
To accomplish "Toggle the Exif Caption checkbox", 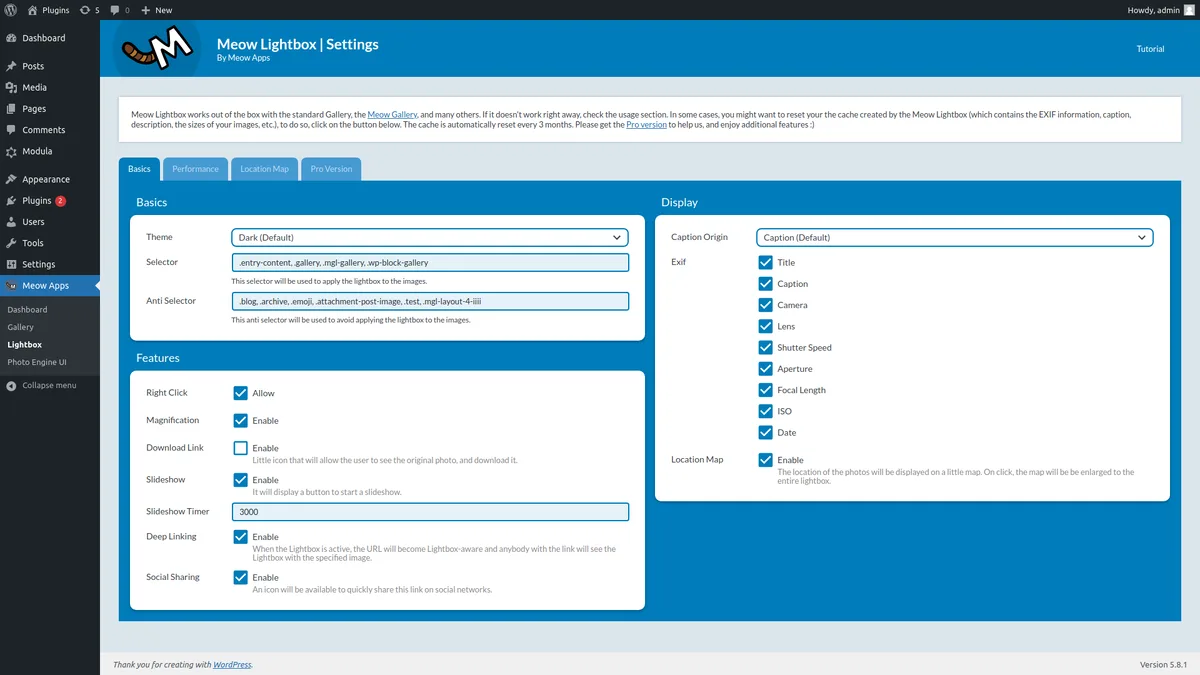I will point(765,284).
